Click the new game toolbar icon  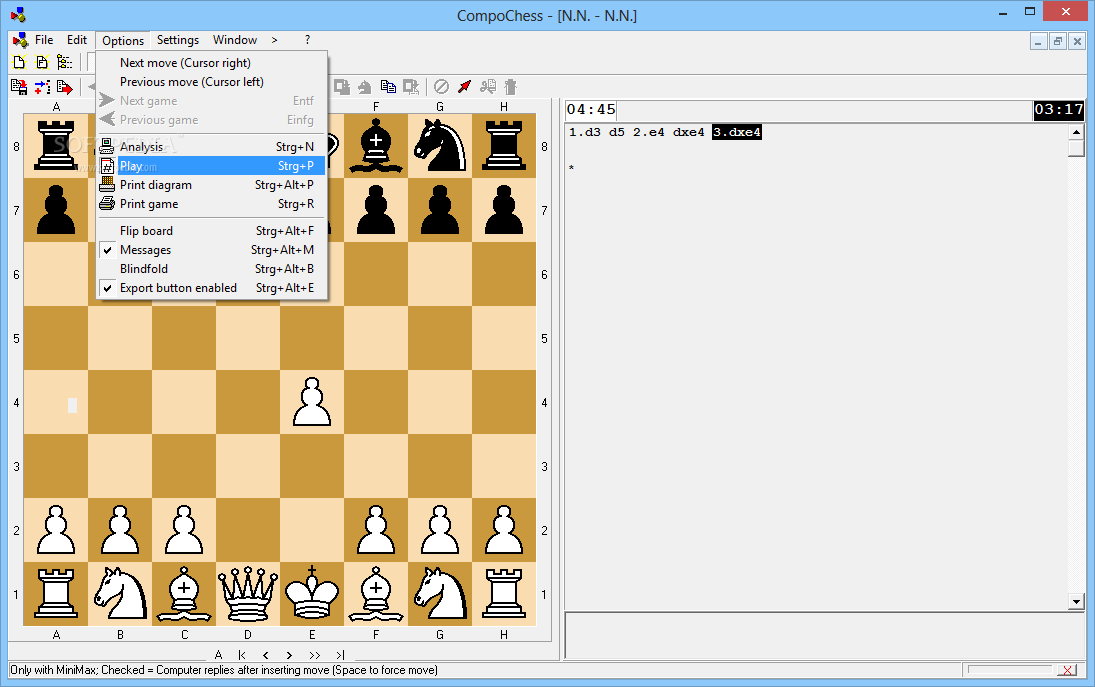click(x=20, y=62)
